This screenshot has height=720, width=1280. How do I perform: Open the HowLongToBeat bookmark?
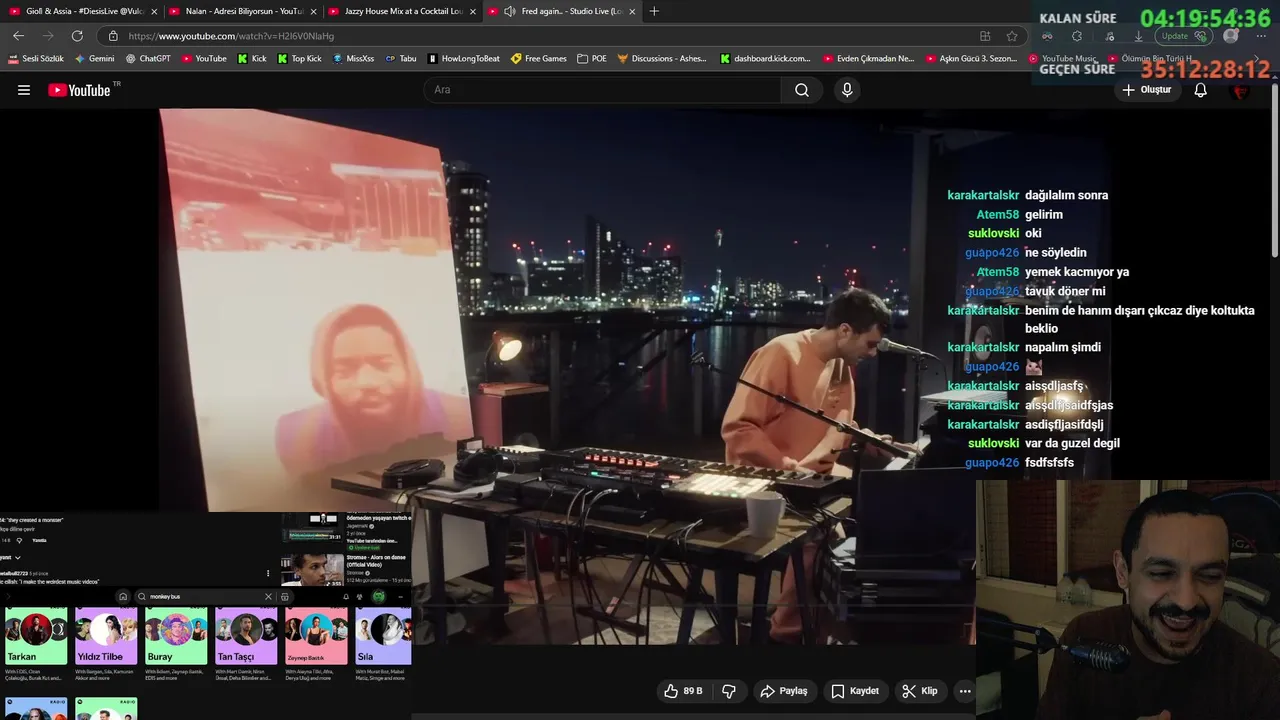click(x=463, y=59)
